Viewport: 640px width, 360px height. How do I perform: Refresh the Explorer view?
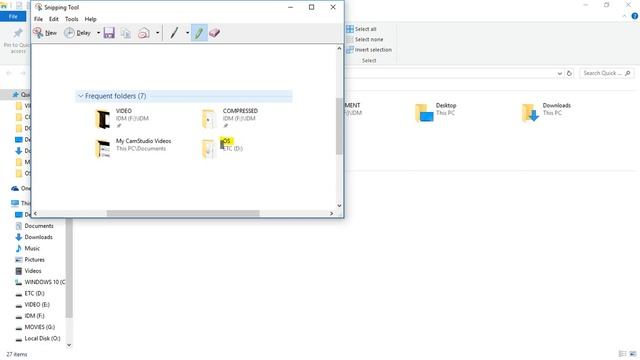pos(569,73)
